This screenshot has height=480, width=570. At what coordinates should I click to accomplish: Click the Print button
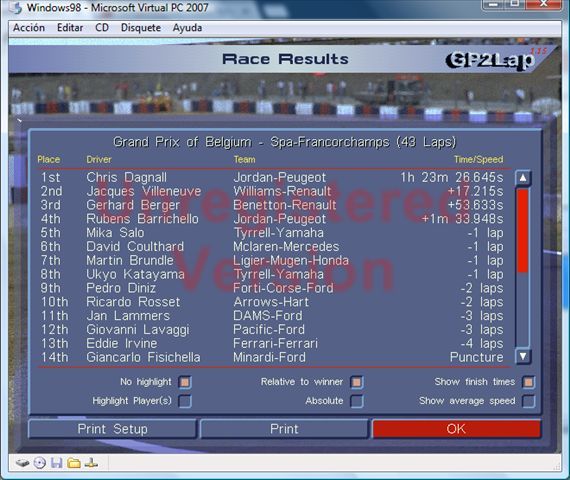click(x=284, y=429)
